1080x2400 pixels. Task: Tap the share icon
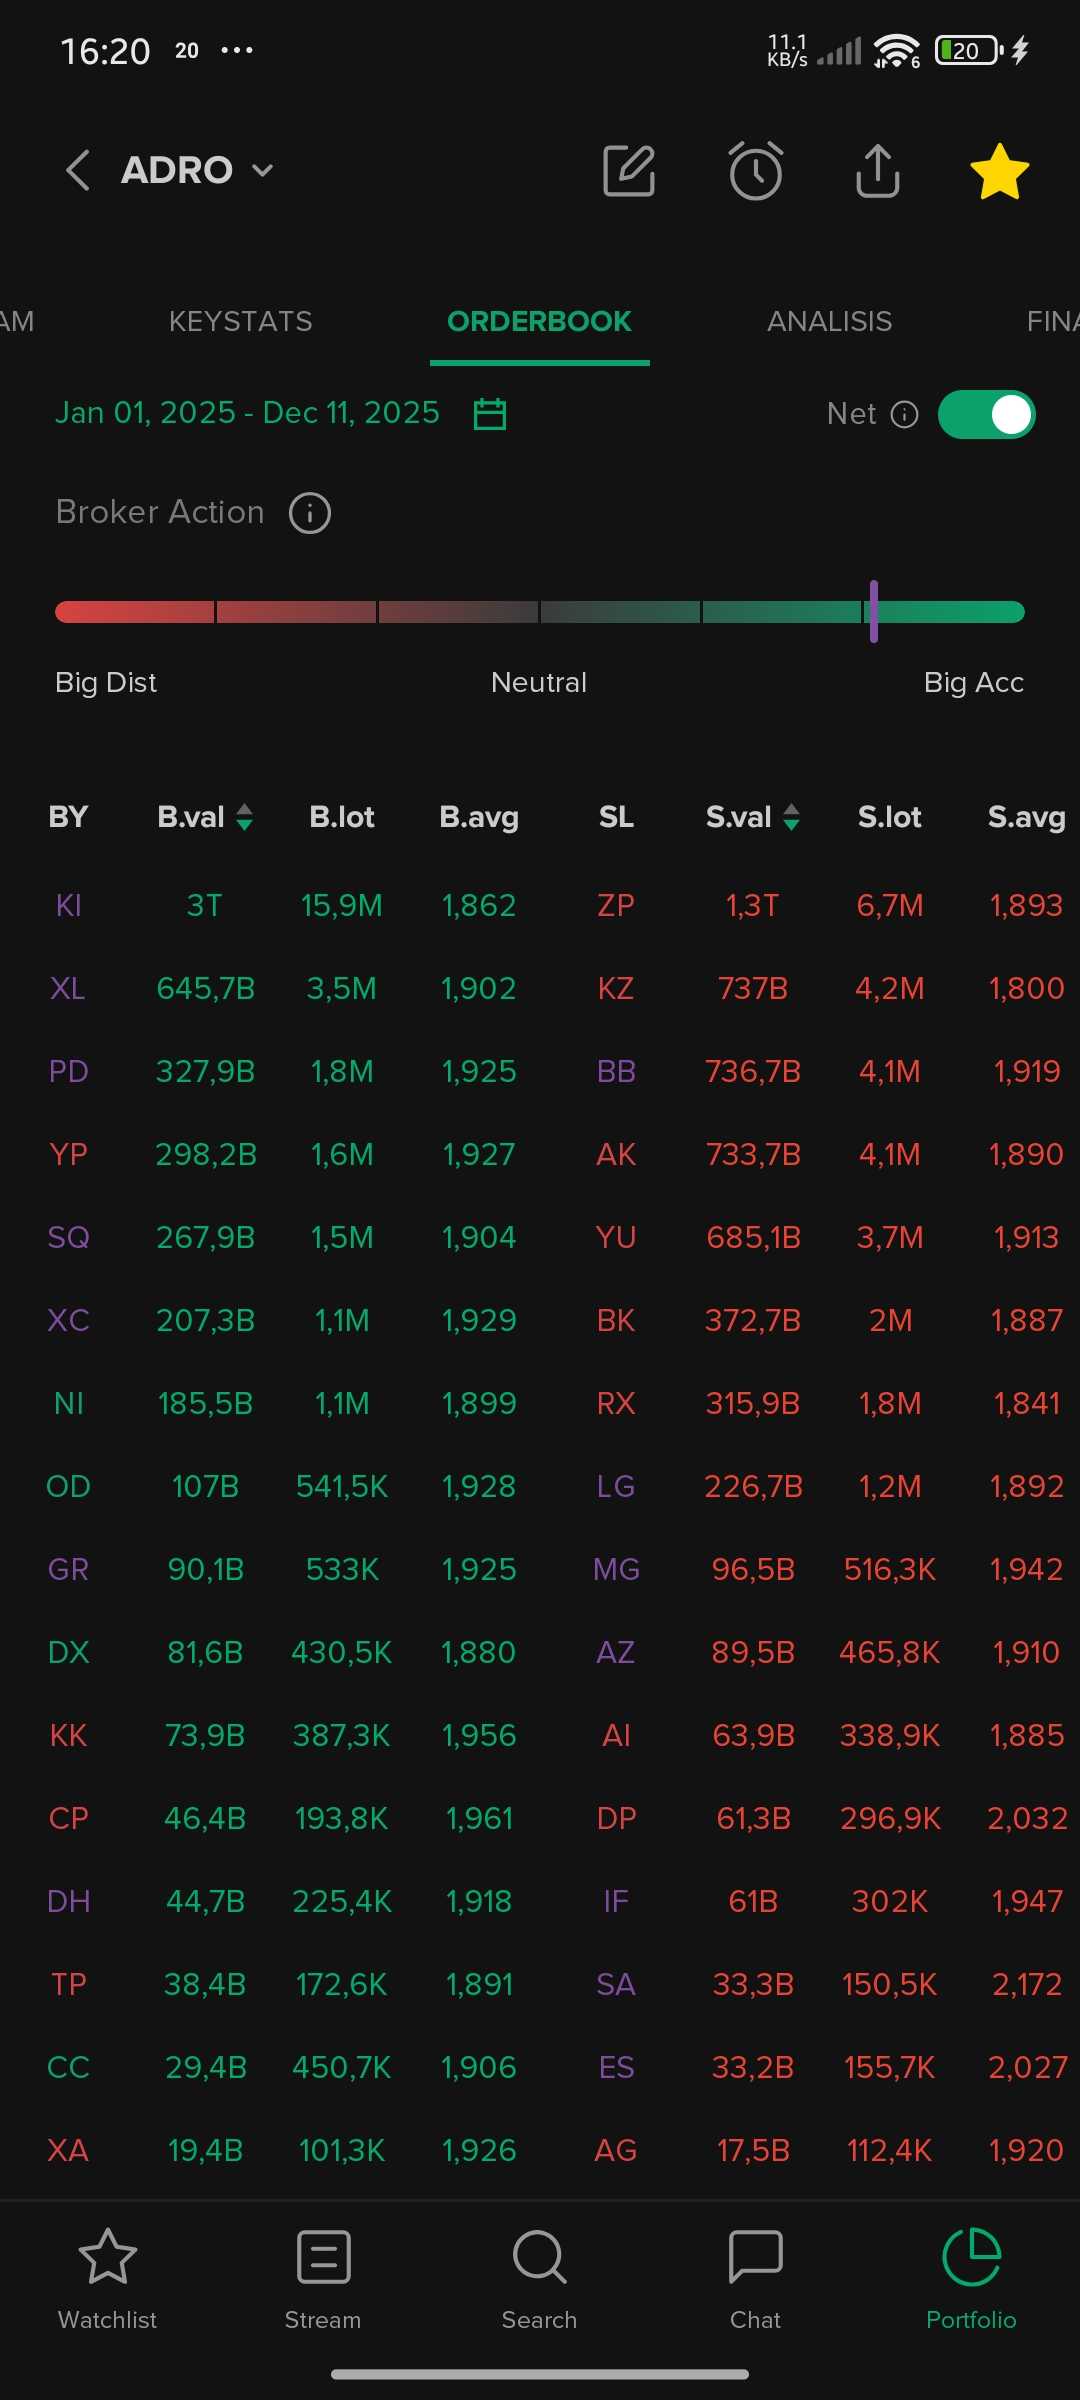pos(878,171)
